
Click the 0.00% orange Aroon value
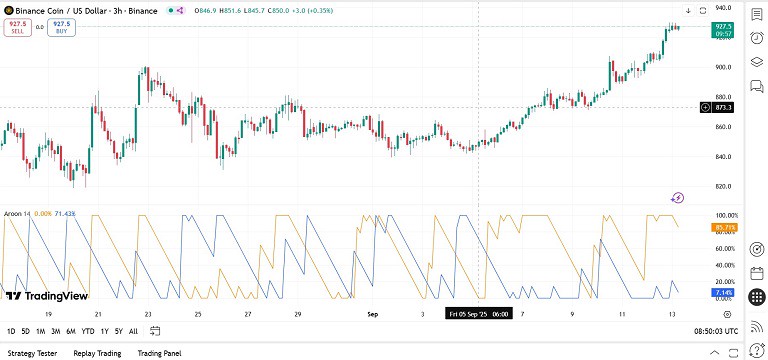tap(43, 214)
